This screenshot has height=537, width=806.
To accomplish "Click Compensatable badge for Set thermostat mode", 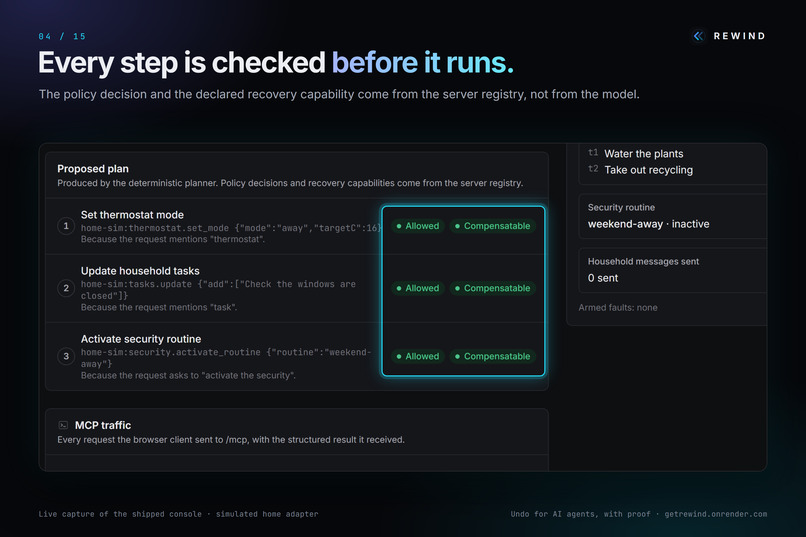I will click(x=492, y=226).
